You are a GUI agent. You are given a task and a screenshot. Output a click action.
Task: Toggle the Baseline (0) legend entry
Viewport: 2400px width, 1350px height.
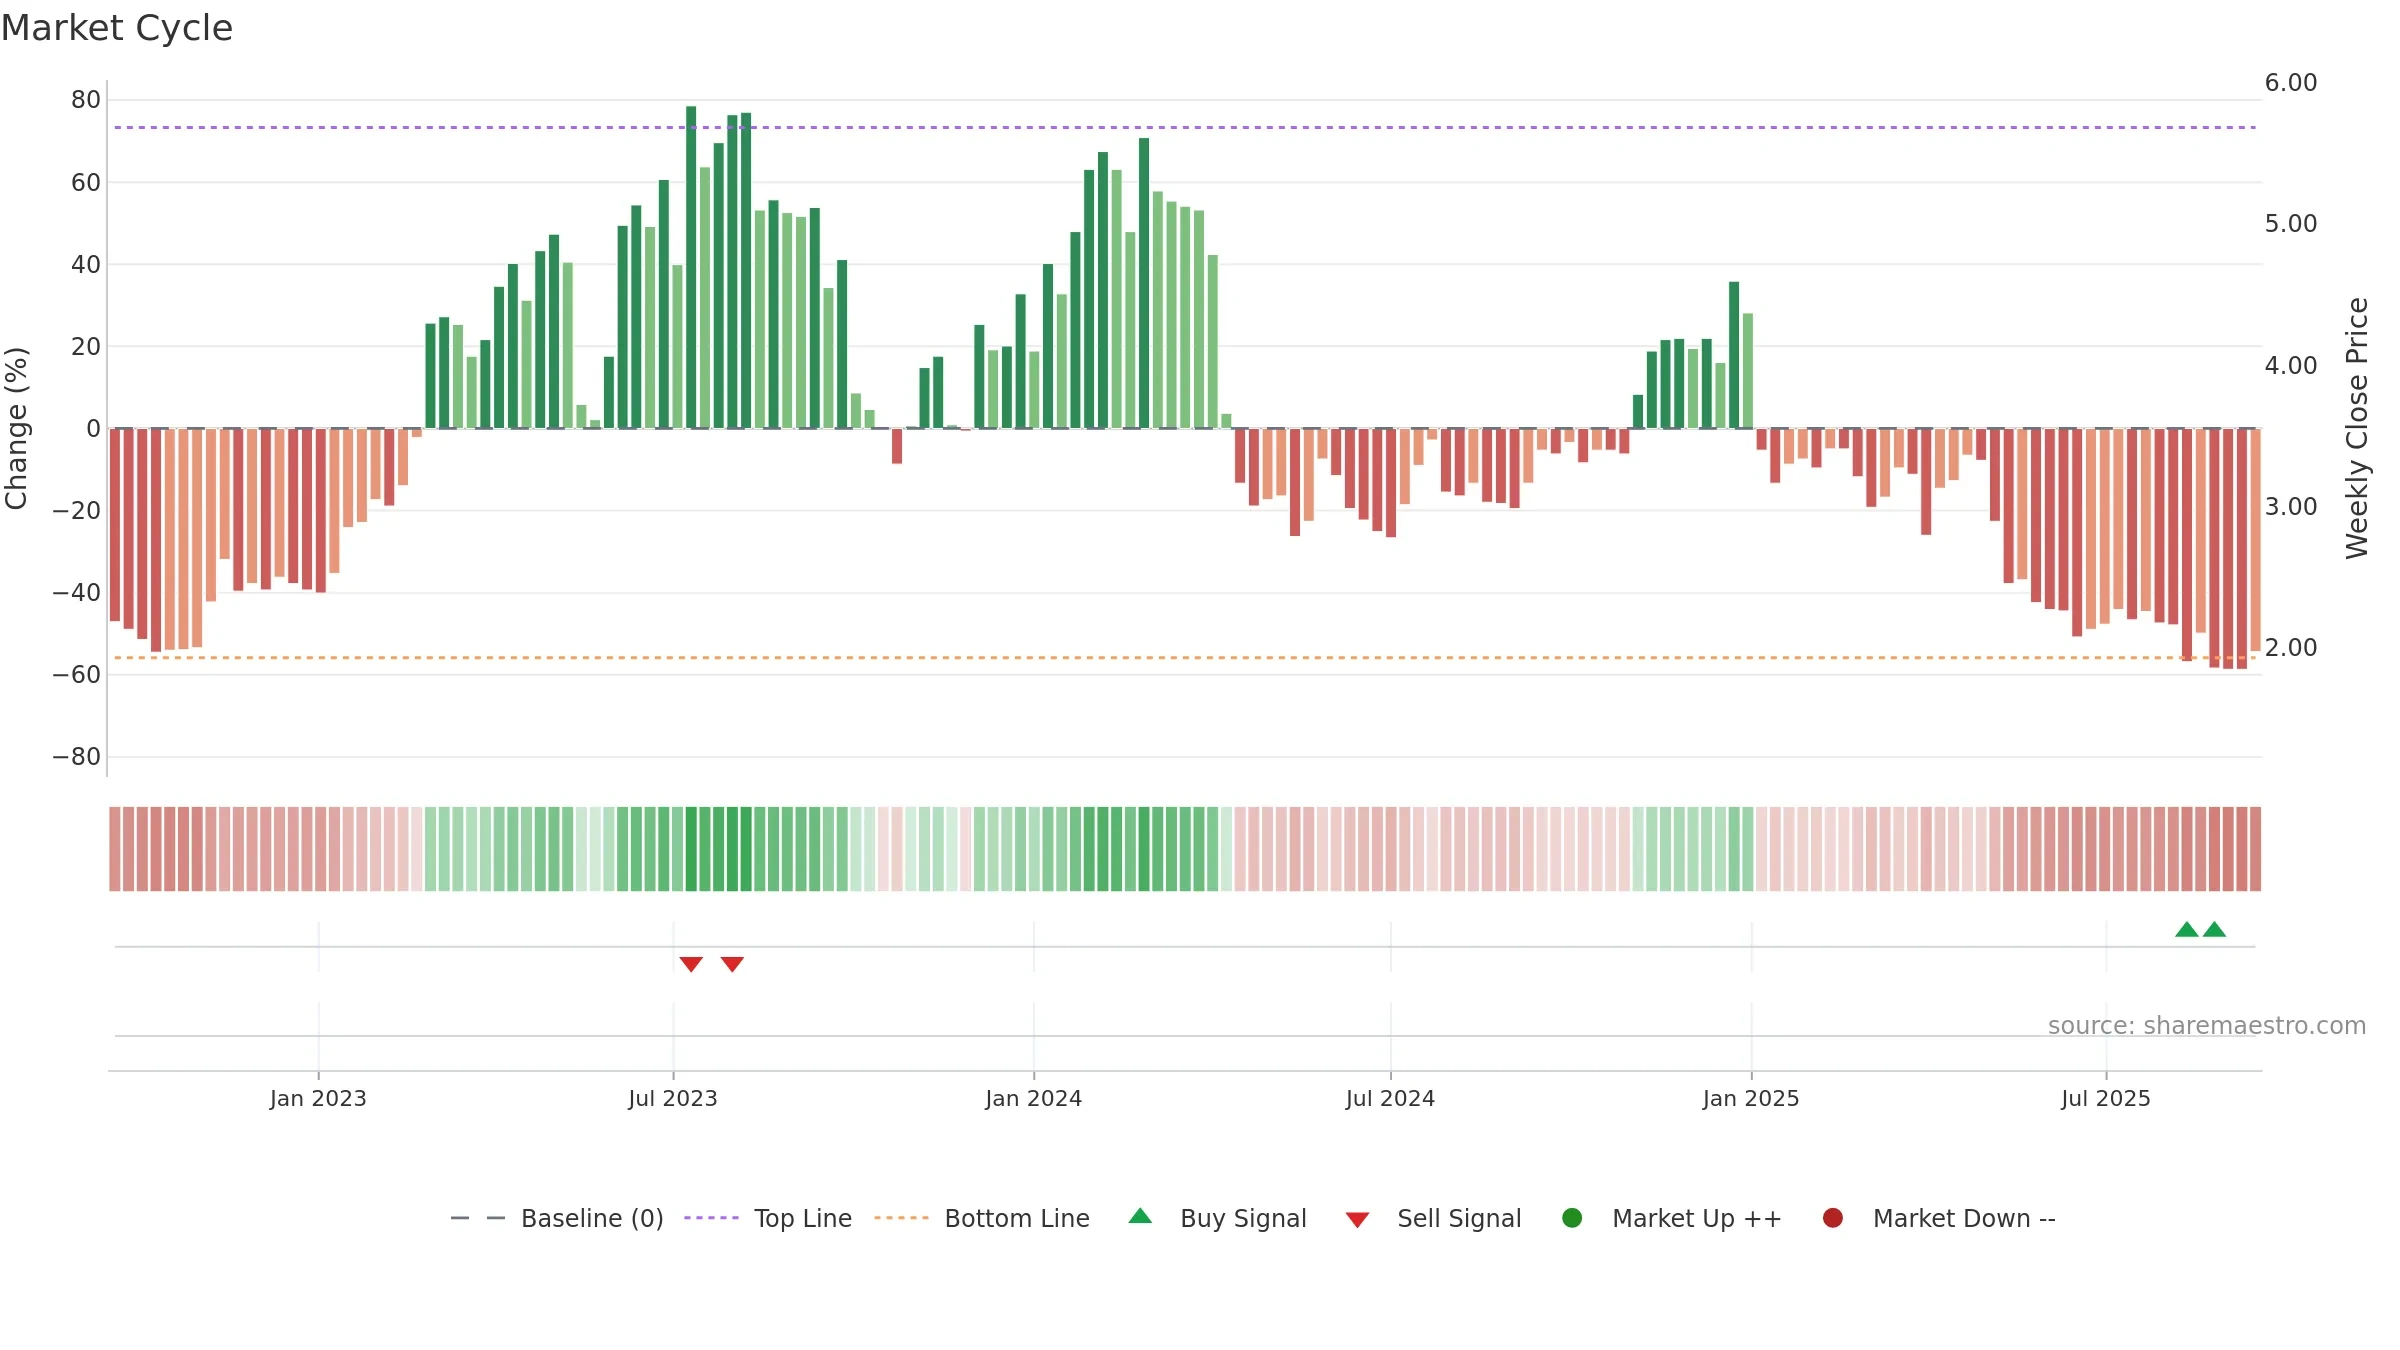pyautogui.click(x=557, y=1218)
